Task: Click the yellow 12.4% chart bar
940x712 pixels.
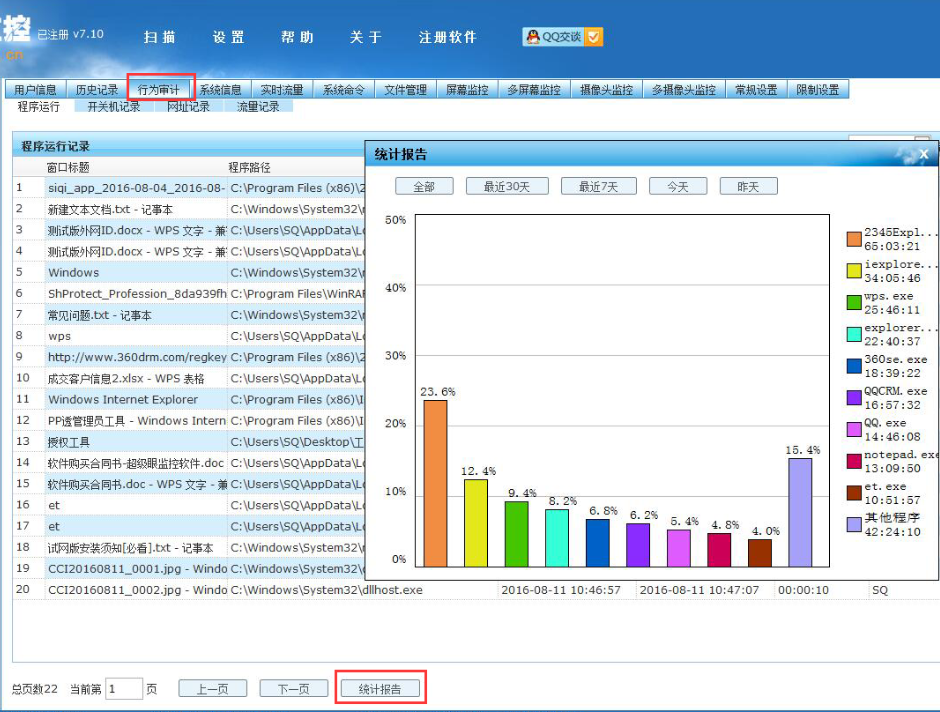Action: (x=476, y=523)
